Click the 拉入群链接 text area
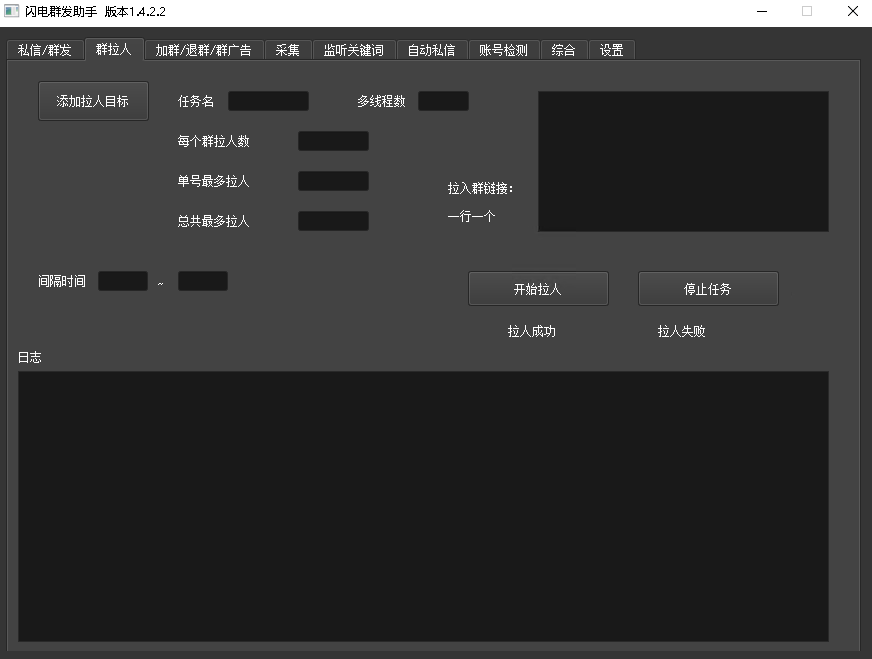 (x=683, y=161)
